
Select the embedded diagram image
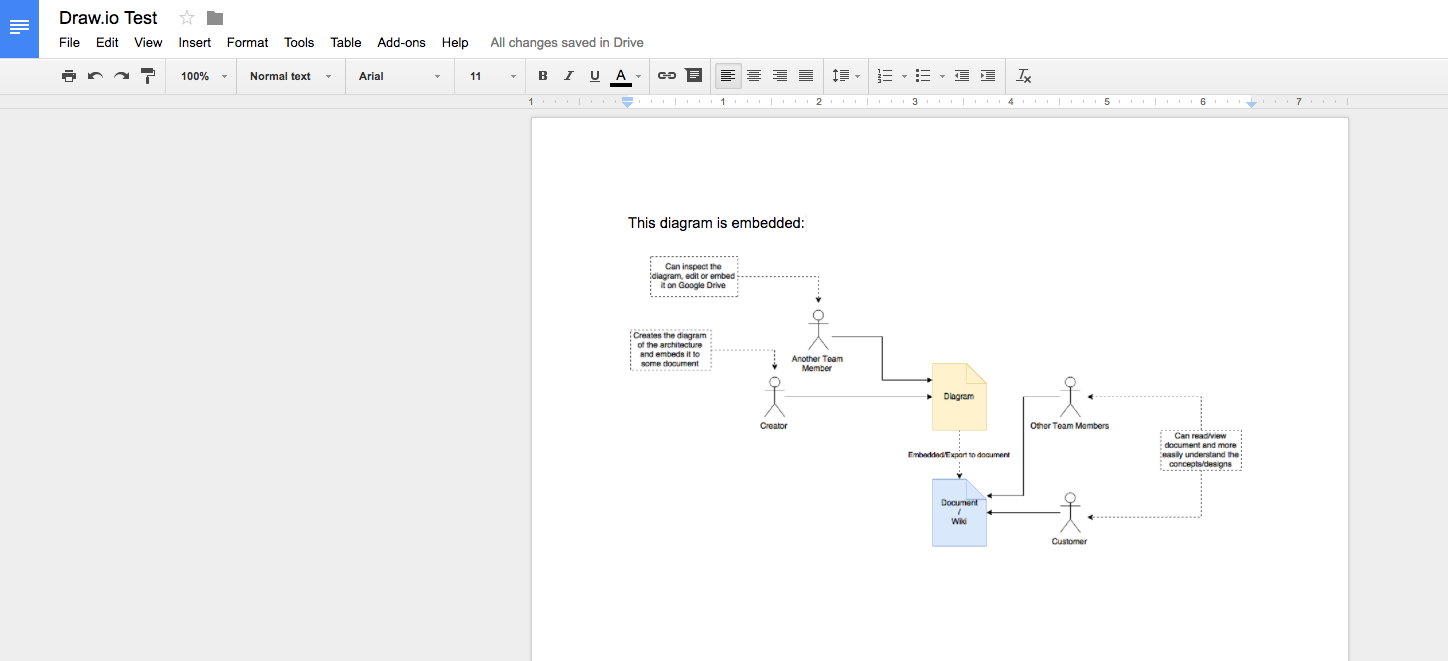(935, 400)
